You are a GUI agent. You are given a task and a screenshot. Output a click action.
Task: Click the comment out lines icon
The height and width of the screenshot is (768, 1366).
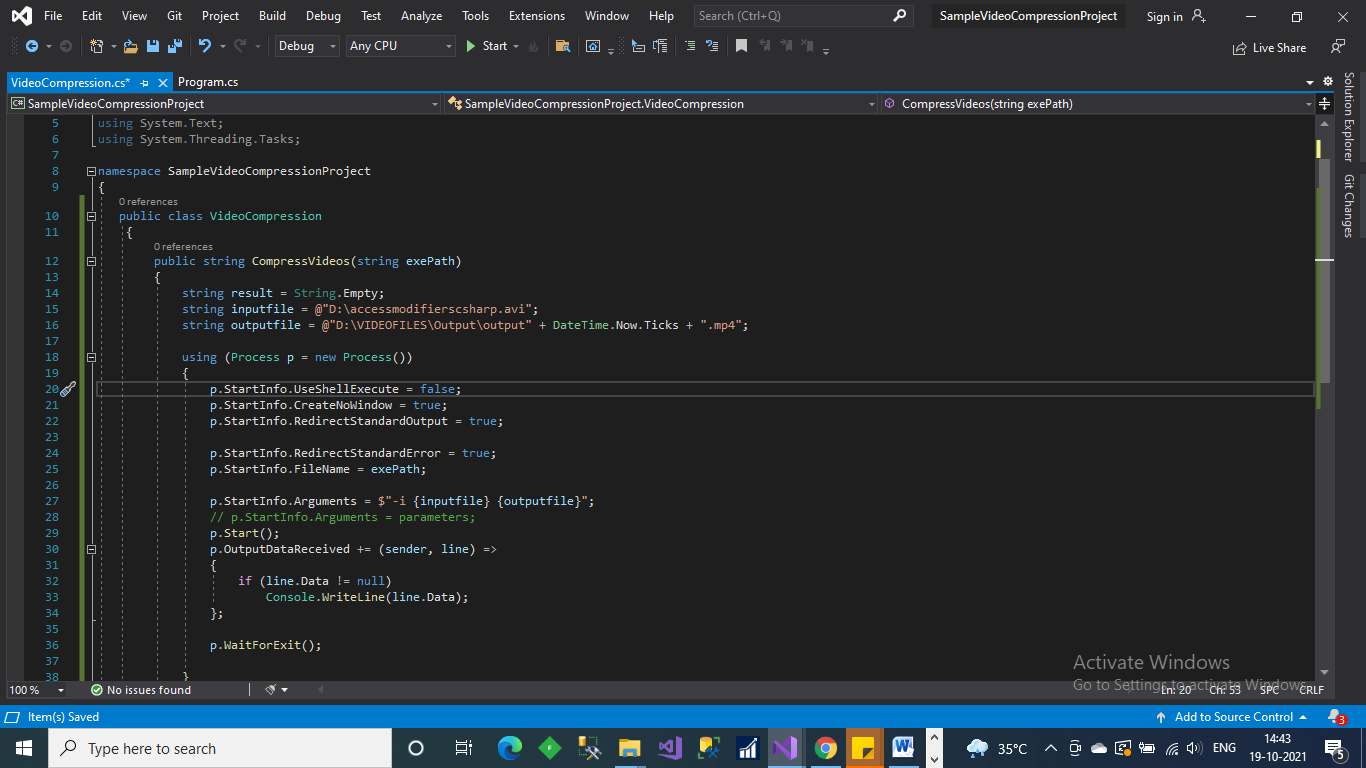690,46
